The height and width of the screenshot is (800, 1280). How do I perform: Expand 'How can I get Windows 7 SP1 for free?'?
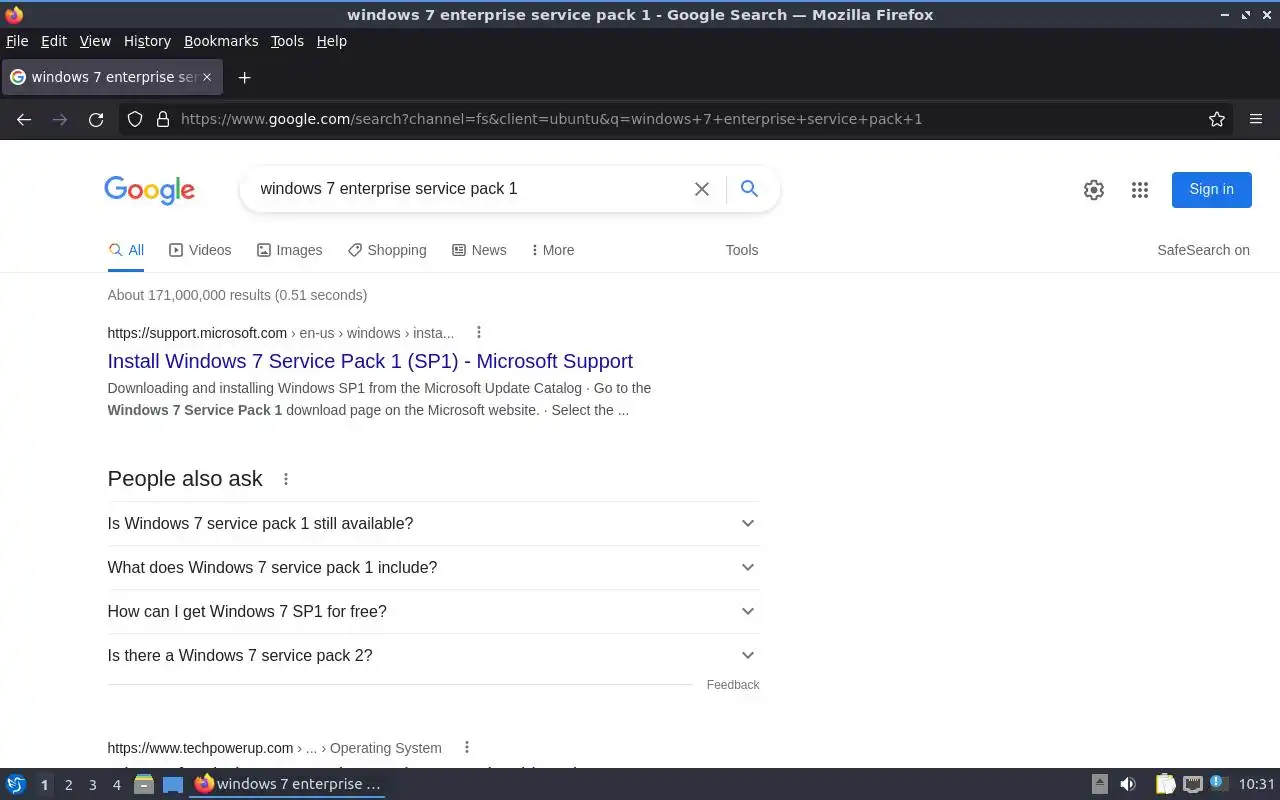[433, 611]
